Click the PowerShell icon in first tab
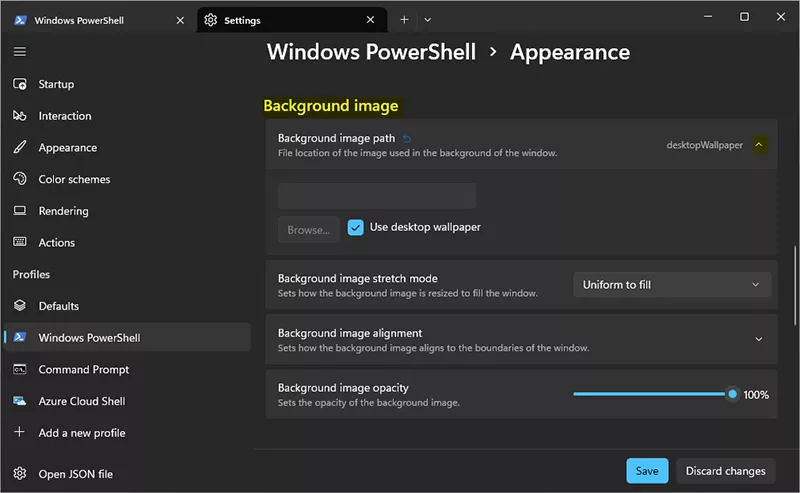Screen dimensions: 800x493 point(20,20)
